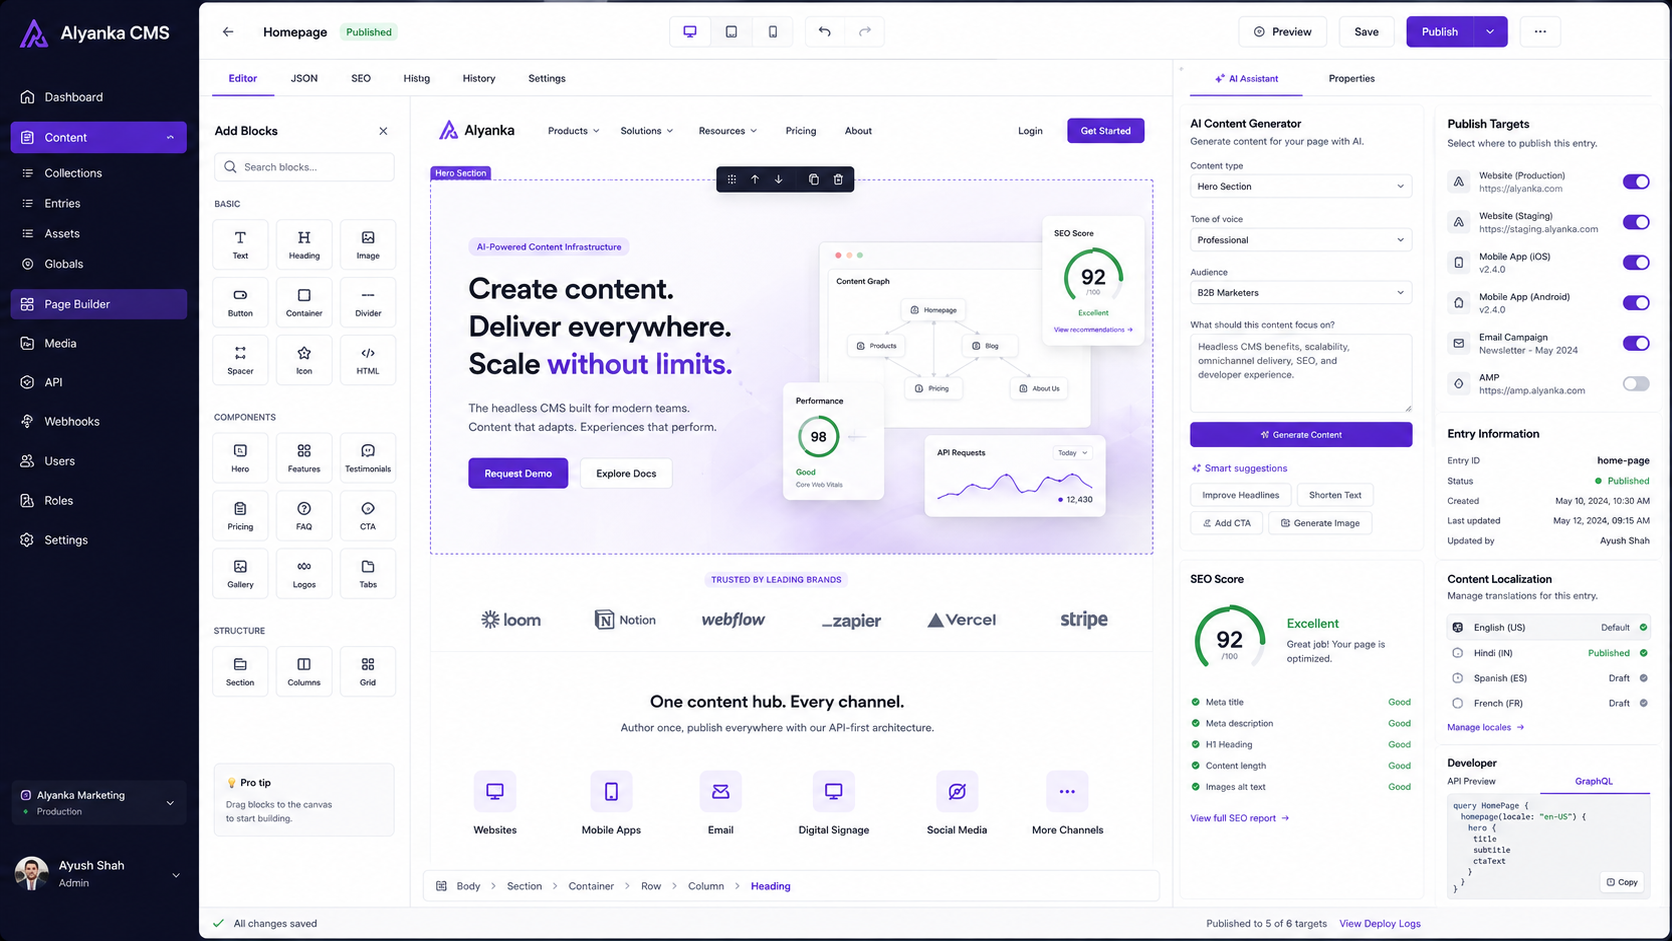Add the Gallery component
Viewport: 1672px width, 941px height.
click(x=240, y=574)
